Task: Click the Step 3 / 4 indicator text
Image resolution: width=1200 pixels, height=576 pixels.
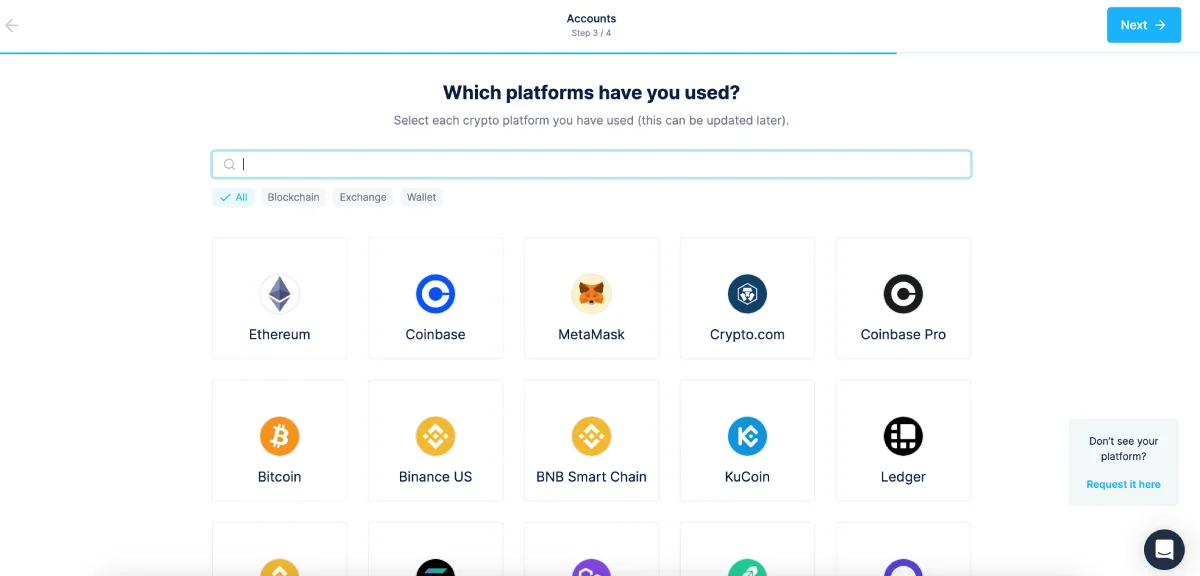Action: (591, 33)
